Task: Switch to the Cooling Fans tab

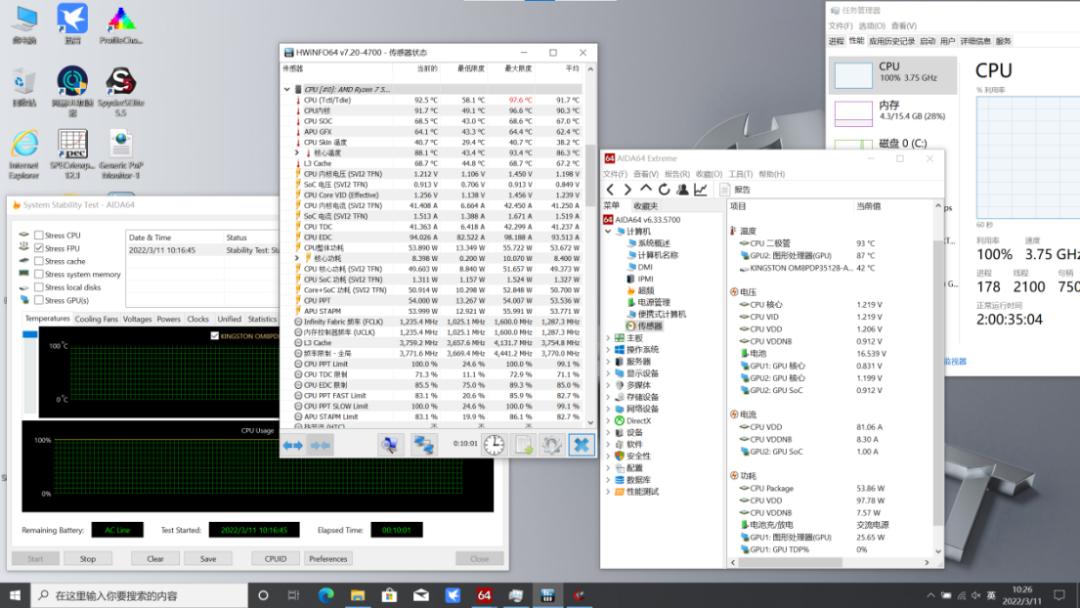Action: pos(96,319)
